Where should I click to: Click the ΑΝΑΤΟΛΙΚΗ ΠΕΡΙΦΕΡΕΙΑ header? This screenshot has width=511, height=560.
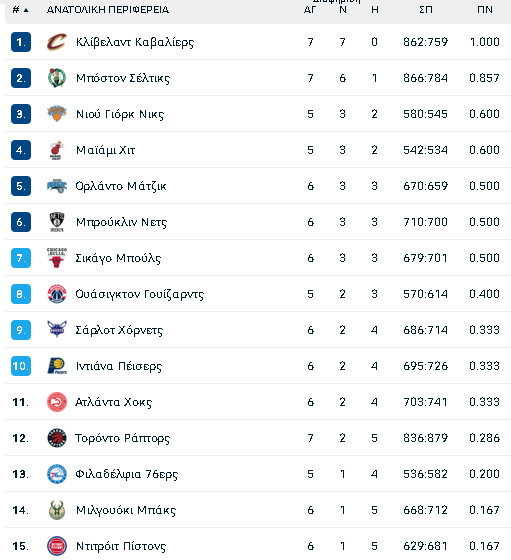(x=108, y=10)
